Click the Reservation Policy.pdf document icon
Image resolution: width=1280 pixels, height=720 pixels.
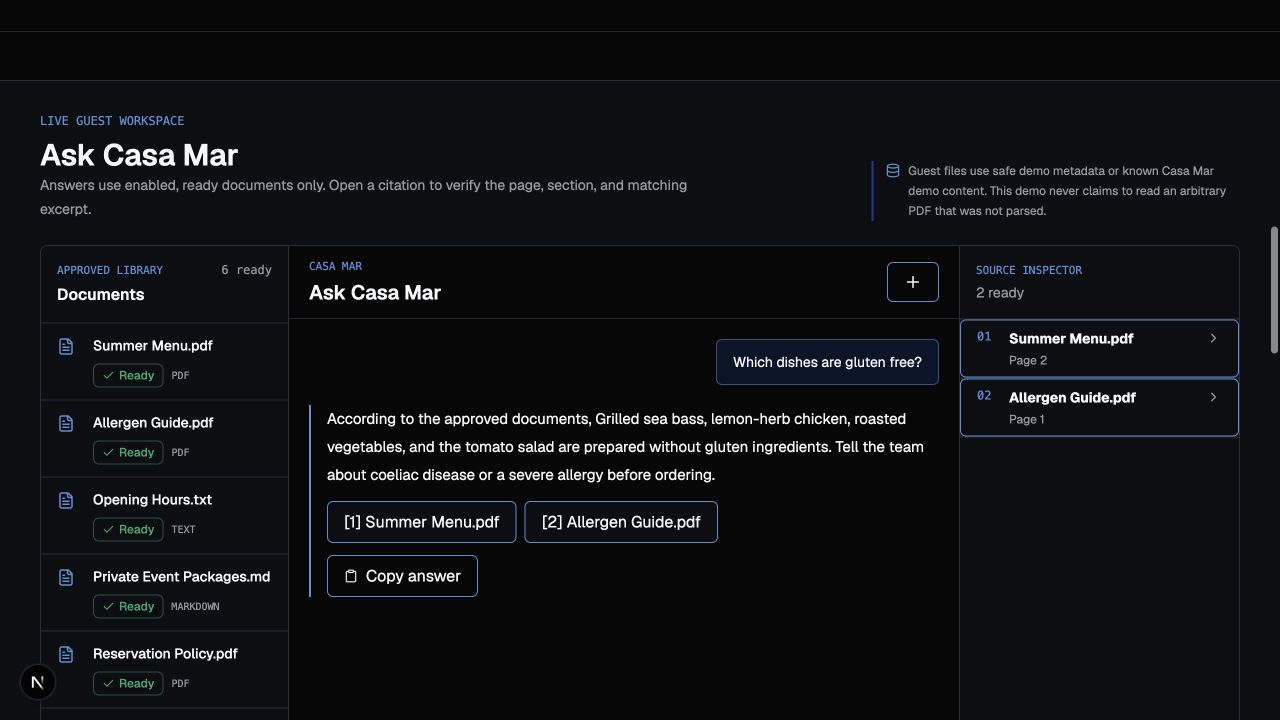(66, 654)
